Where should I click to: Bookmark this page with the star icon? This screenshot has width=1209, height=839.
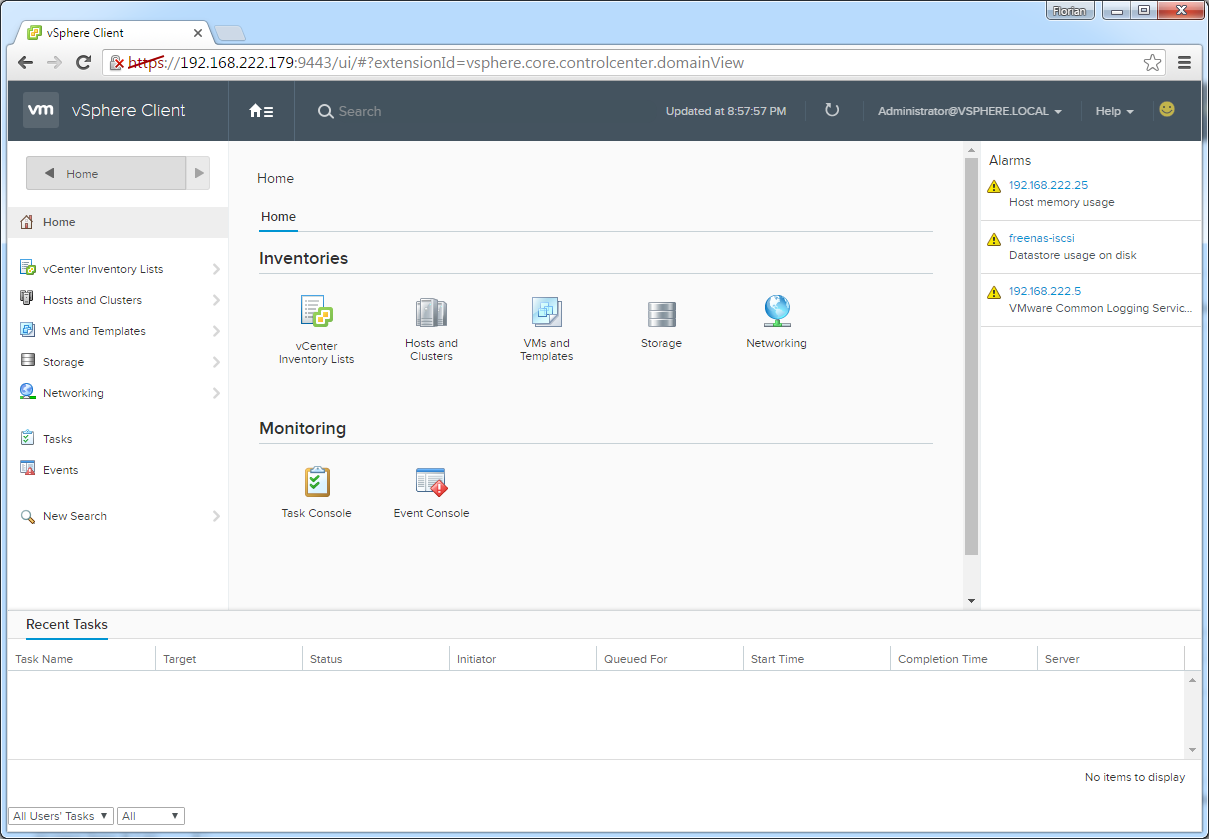tap(1152, 63)
